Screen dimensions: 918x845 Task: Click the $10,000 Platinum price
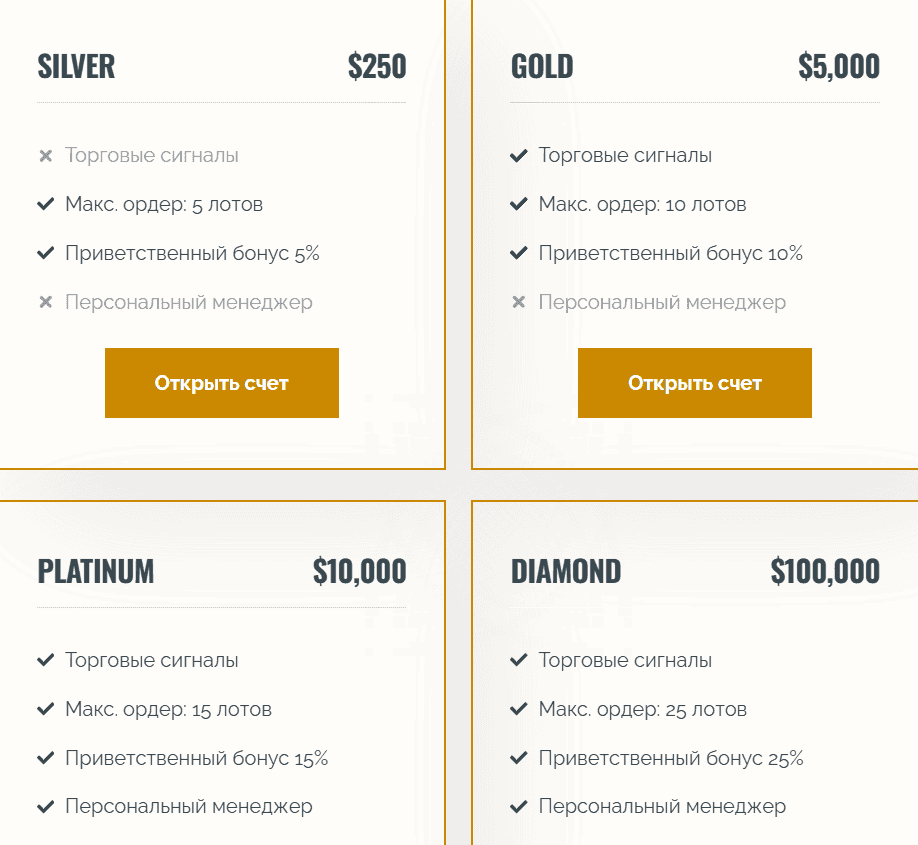(x=359, y=572)
